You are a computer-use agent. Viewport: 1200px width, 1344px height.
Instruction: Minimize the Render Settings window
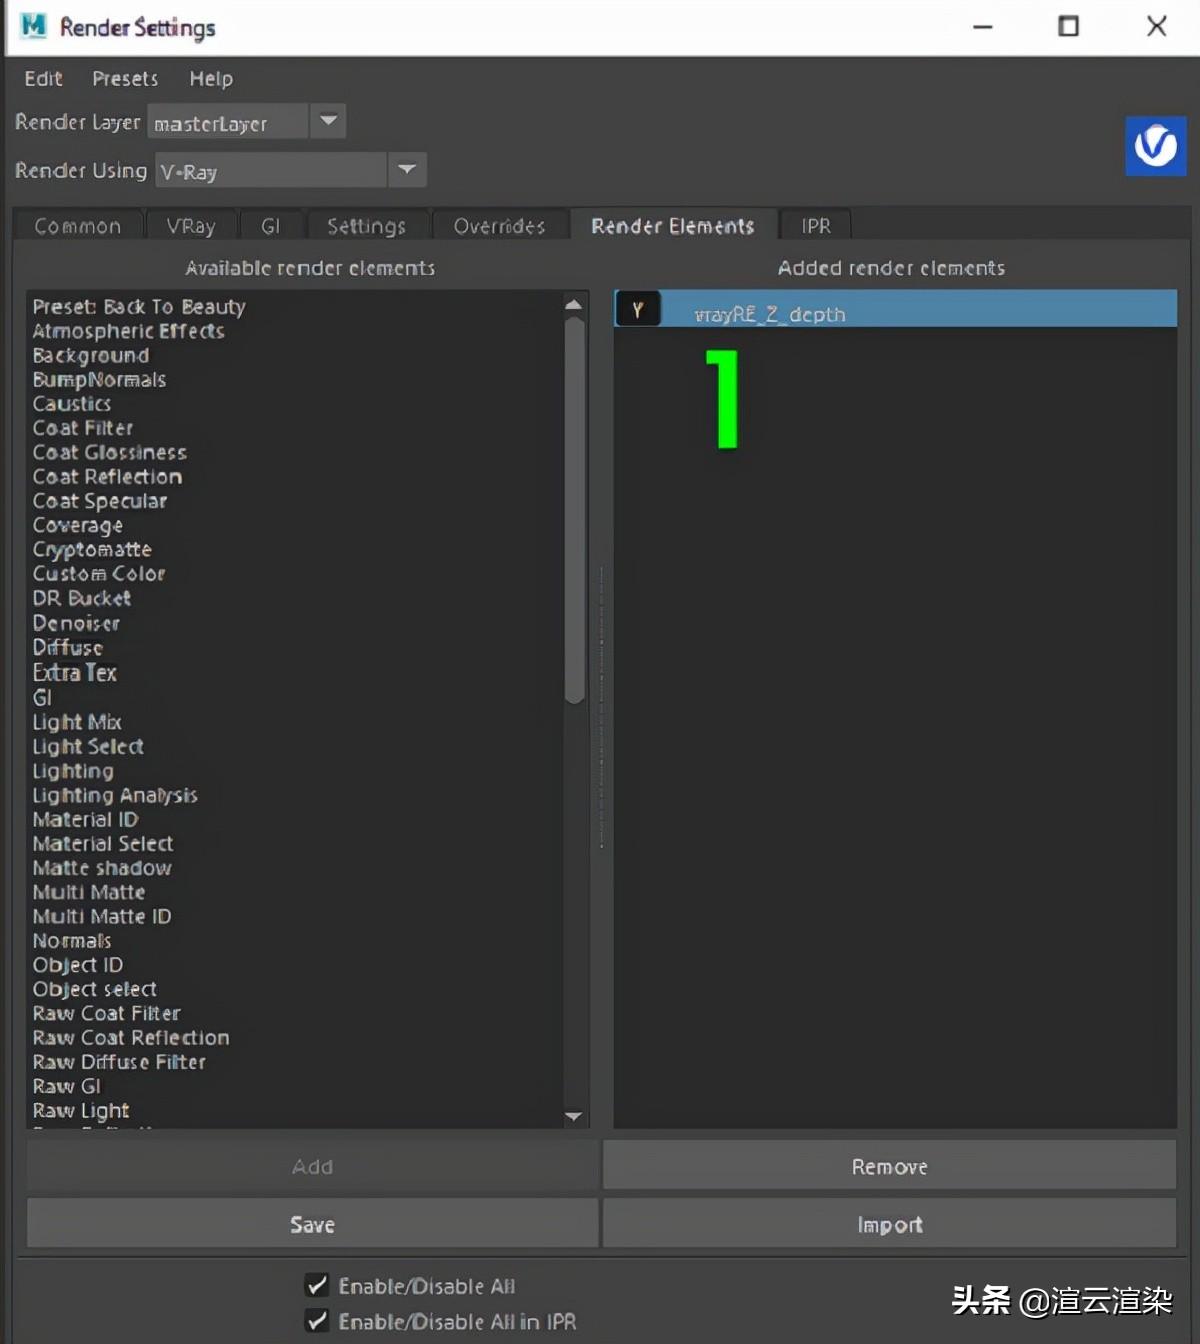click(982, 26)
